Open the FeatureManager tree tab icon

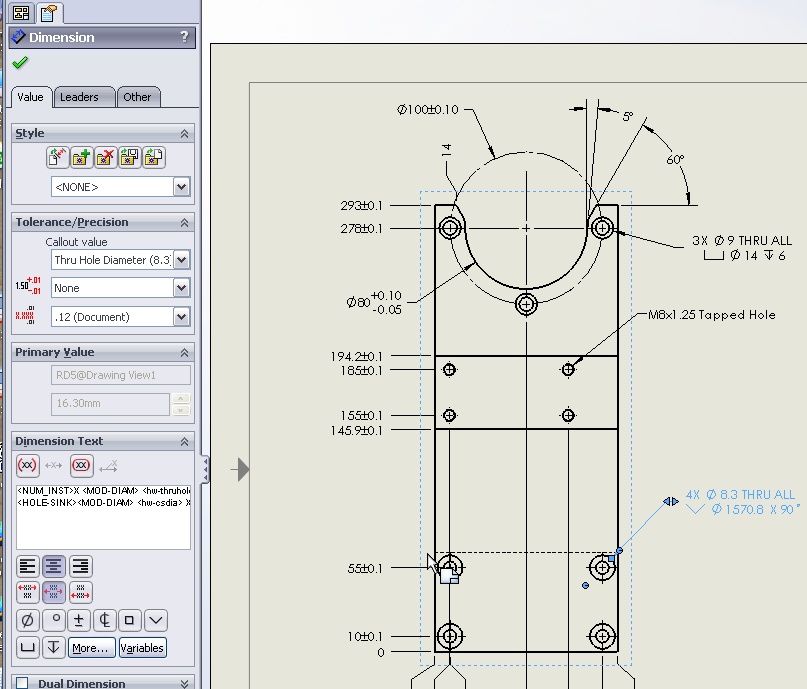pos(21,12)
